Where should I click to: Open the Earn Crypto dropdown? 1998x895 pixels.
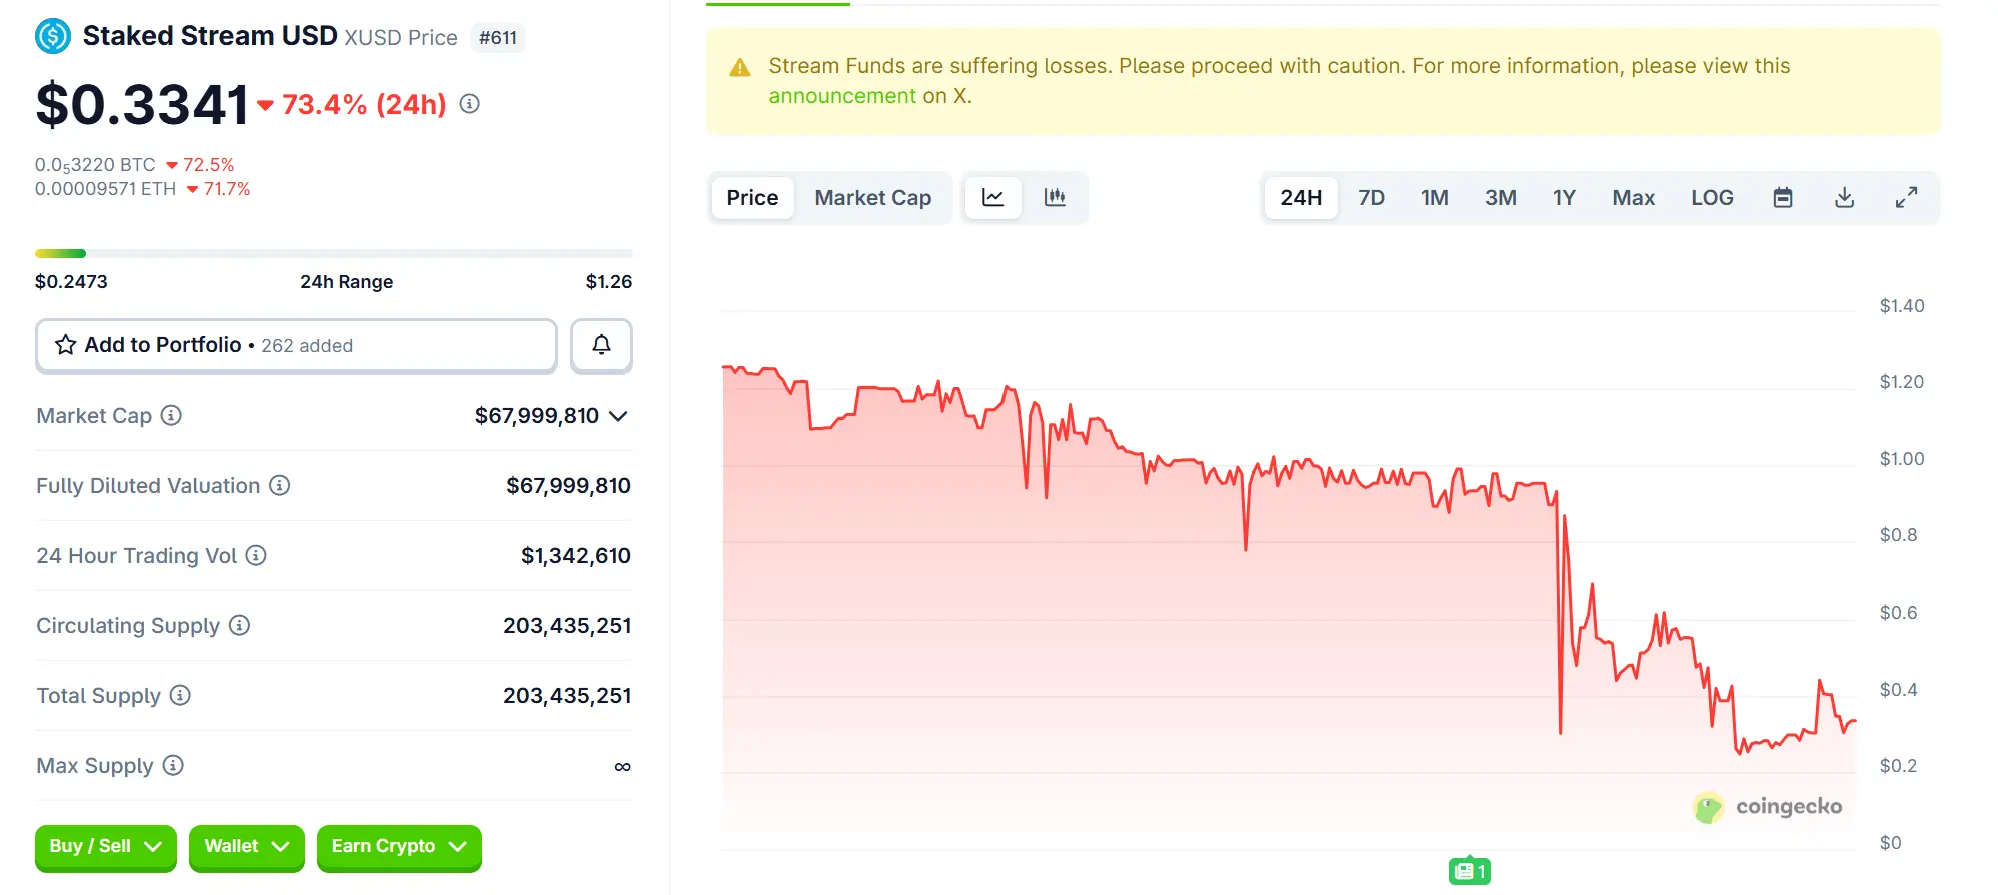tap(398, 847)
